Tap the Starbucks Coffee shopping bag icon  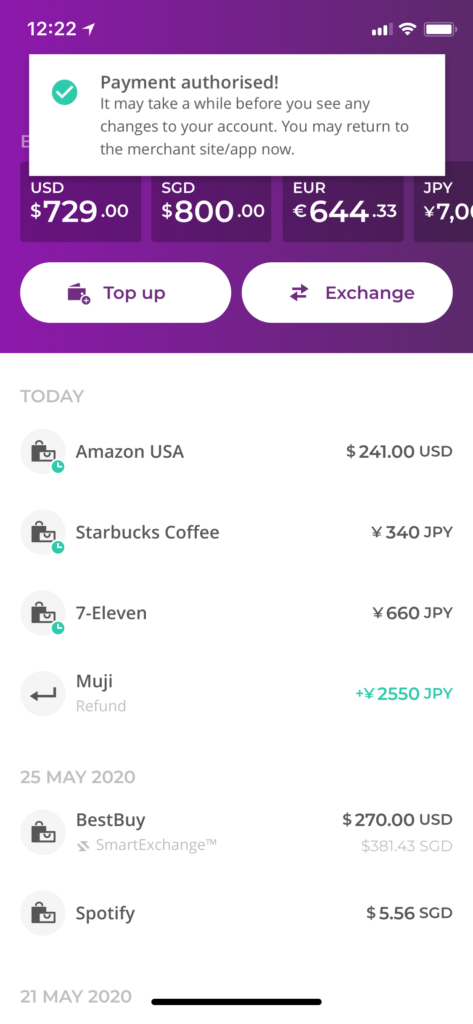coord(43,532)
